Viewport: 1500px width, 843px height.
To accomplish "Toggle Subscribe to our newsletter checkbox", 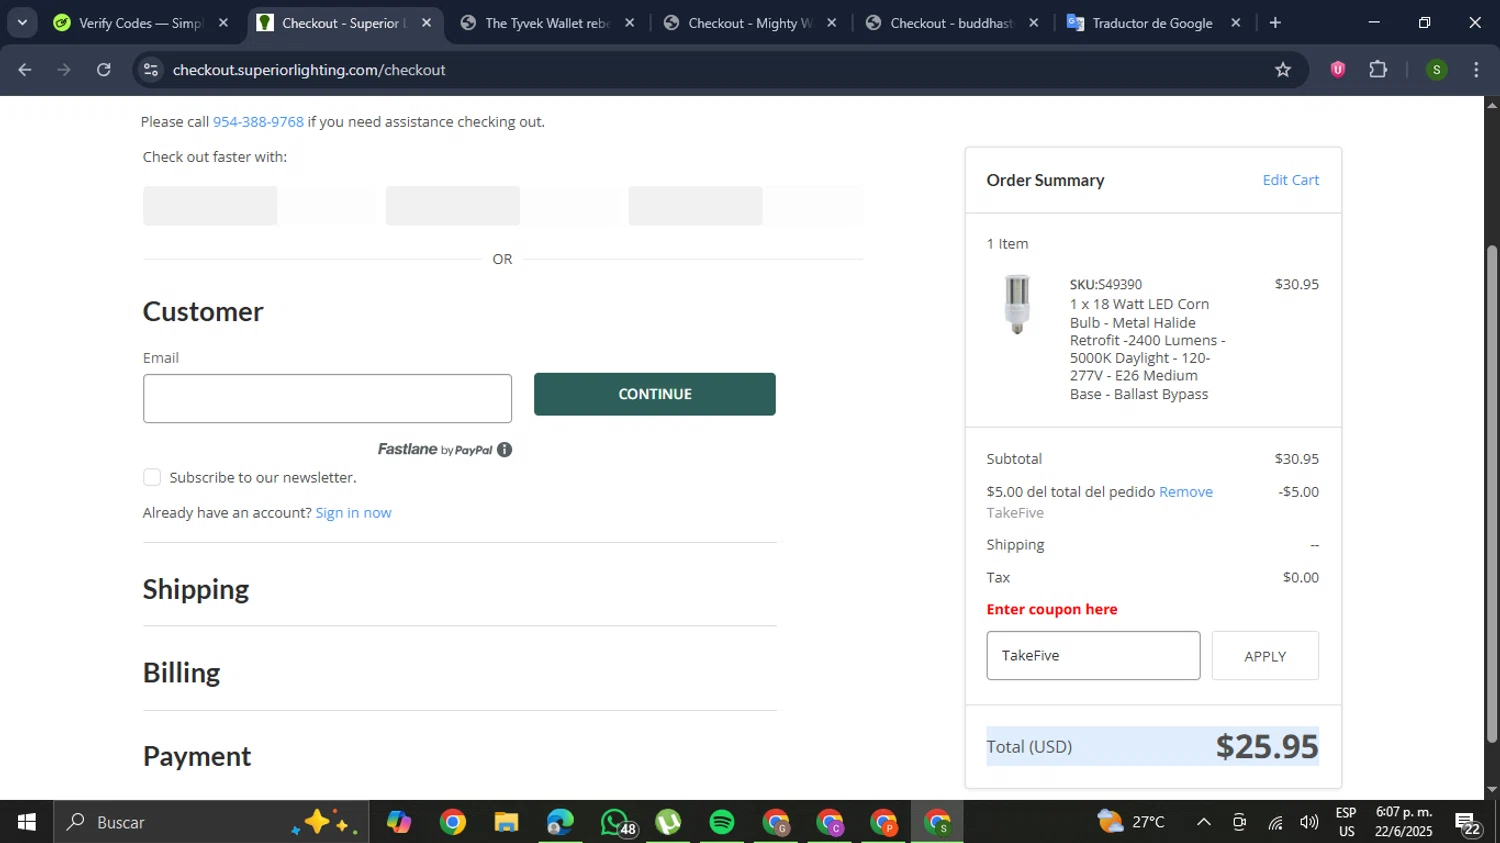I will pos(152,477).
